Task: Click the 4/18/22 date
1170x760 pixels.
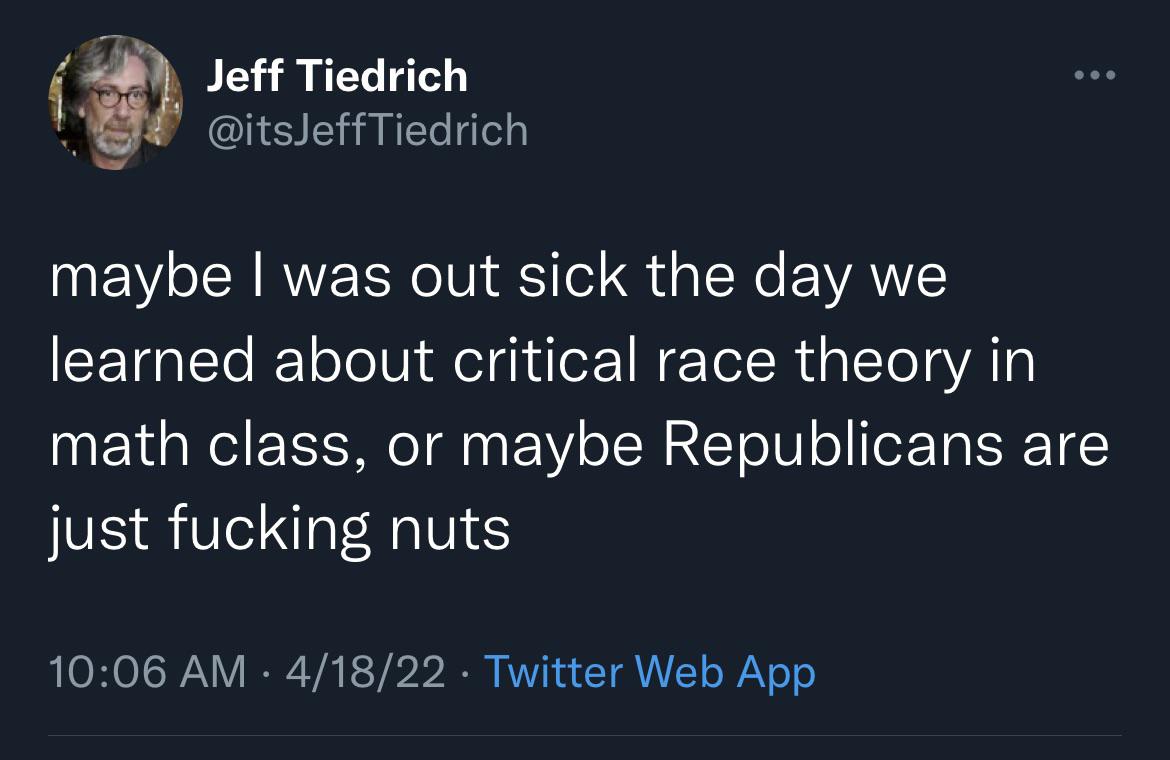Action: click(365, 671)
